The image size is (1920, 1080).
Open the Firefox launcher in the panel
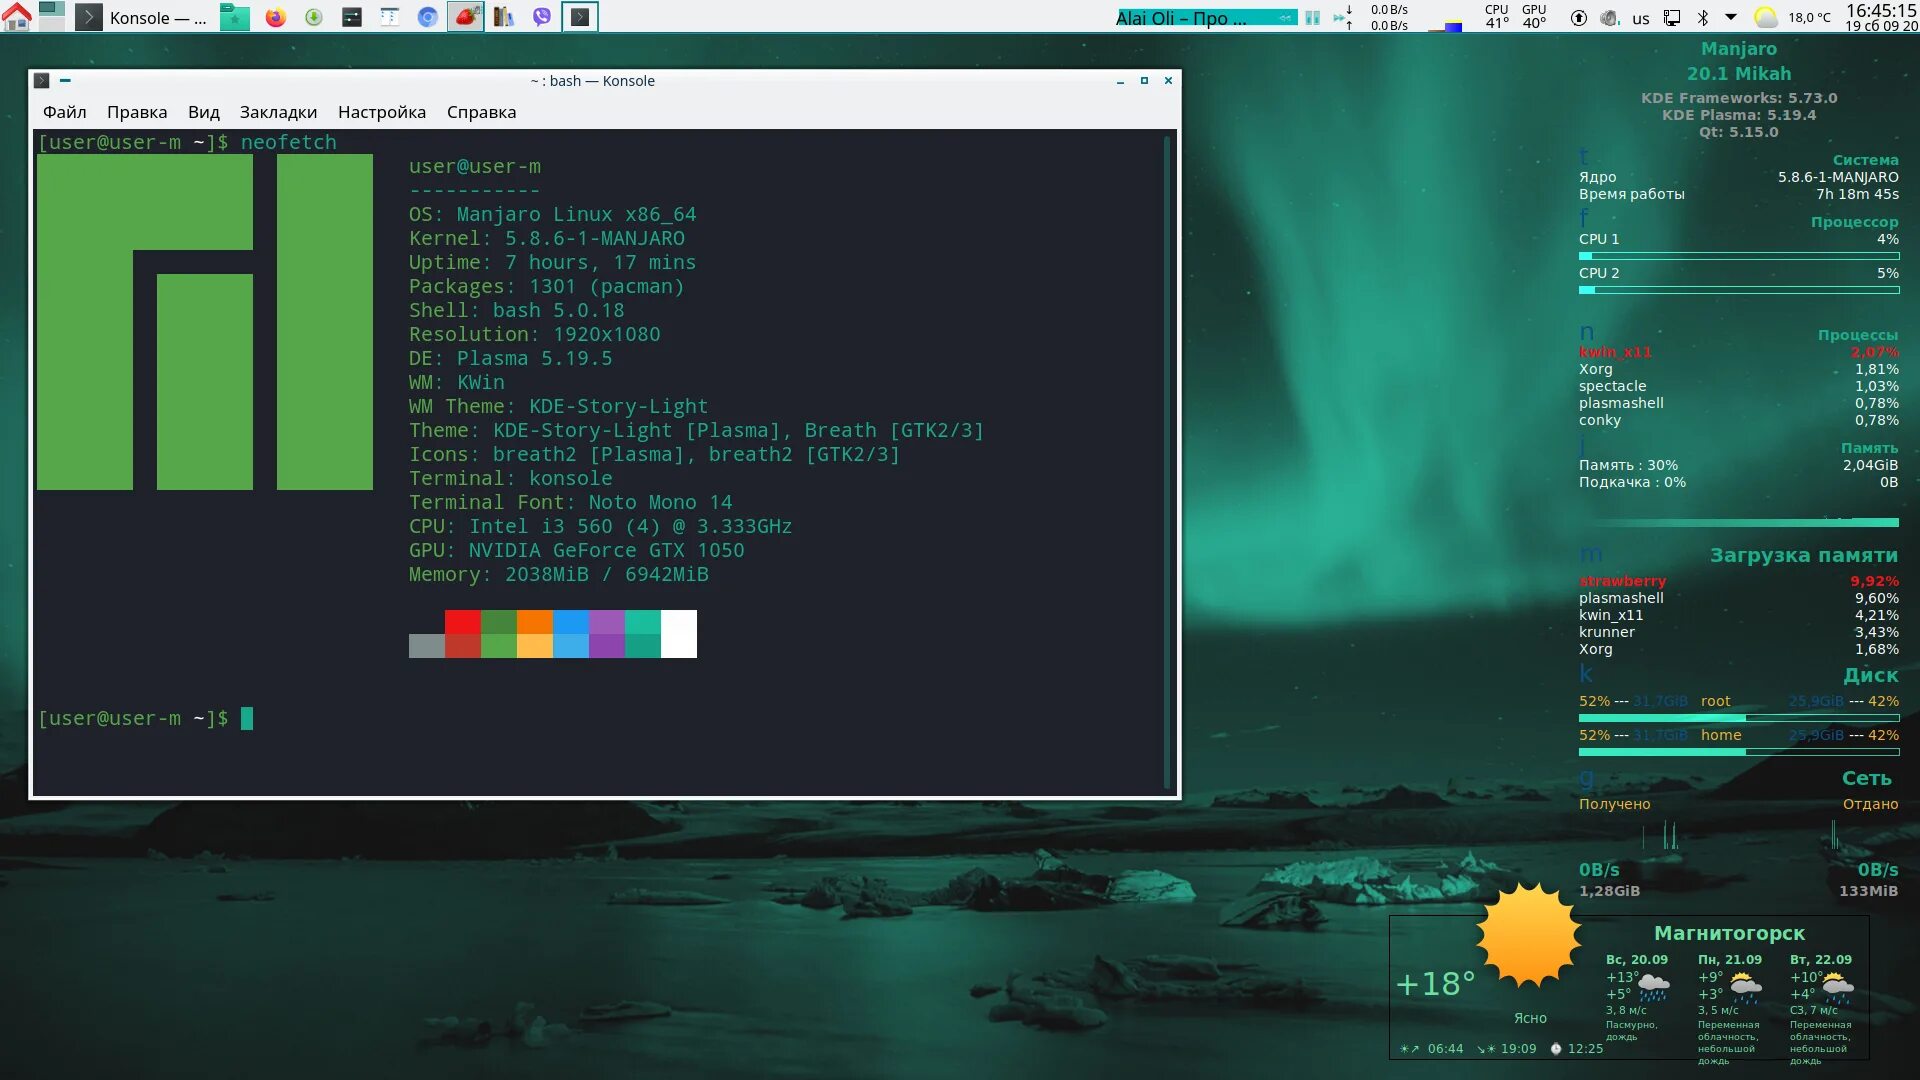tap(275, 17)
